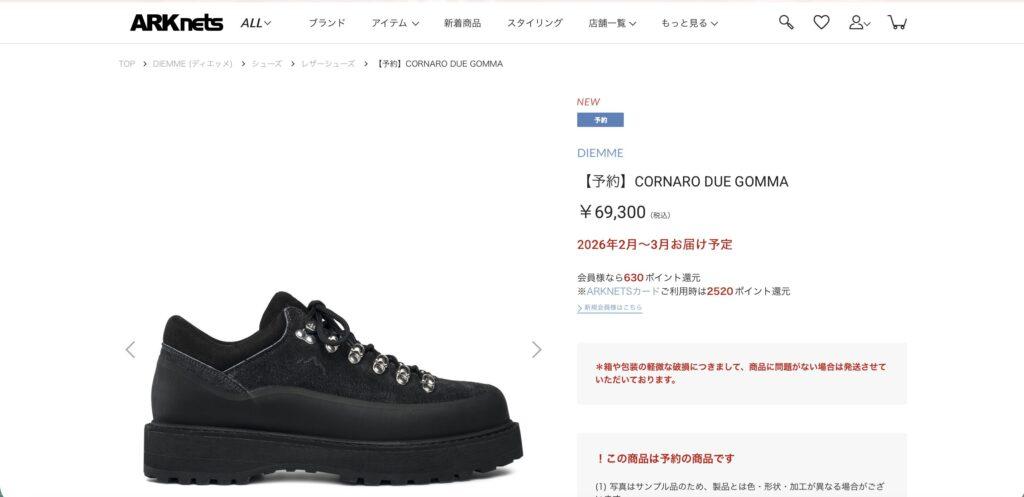View favorites via the heart icon
The height and width of the screenshot is (497, 1024).
(821, 22)
